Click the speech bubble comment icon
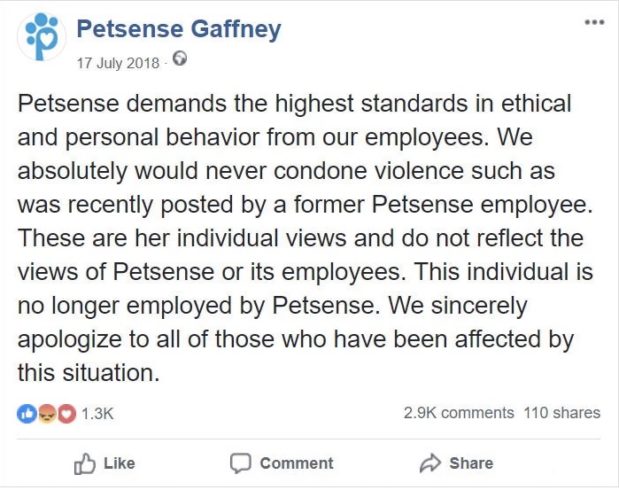619x490 pixels. [x=240, y=463]
